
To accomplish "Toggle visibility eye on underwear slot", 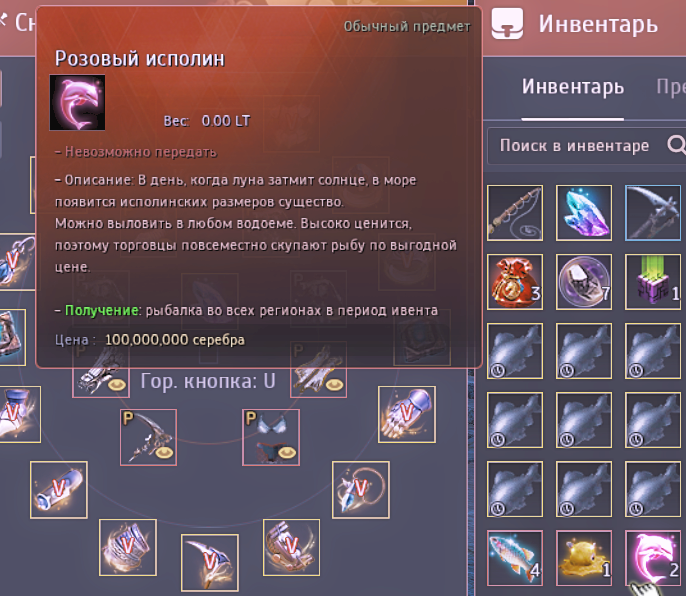I will pyautogui.click(x=287, y=452).
